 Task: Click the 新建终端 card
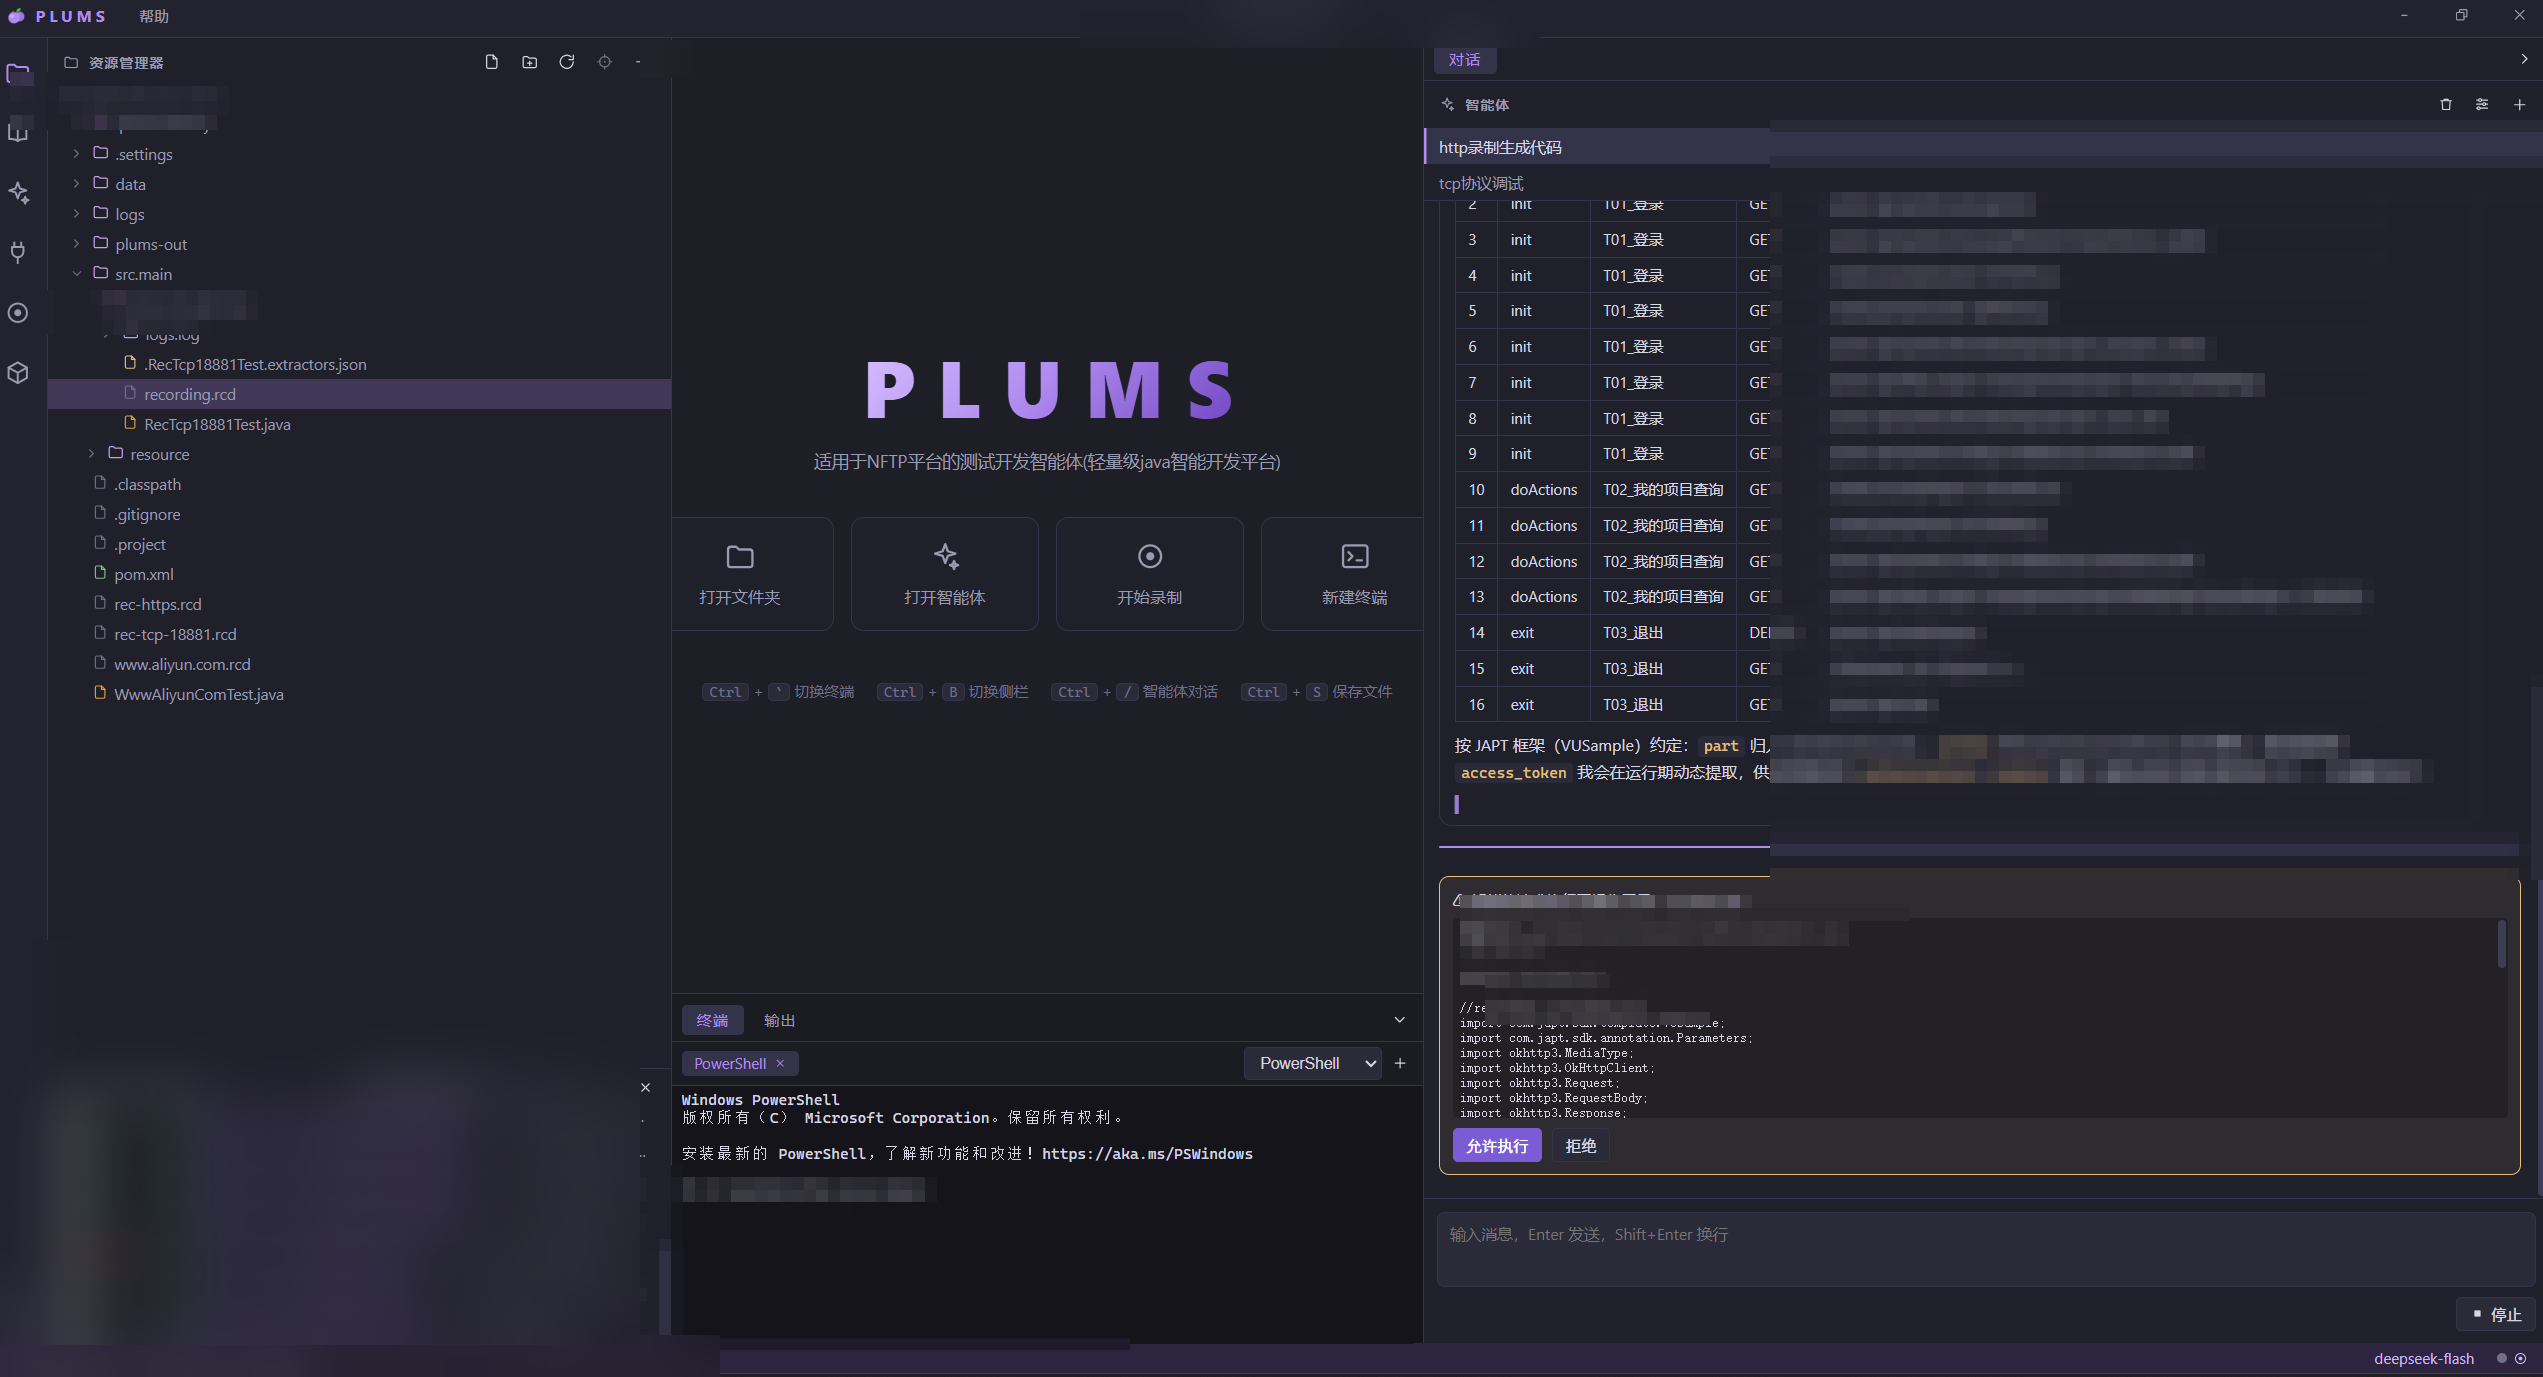[x=1342, y=574]
